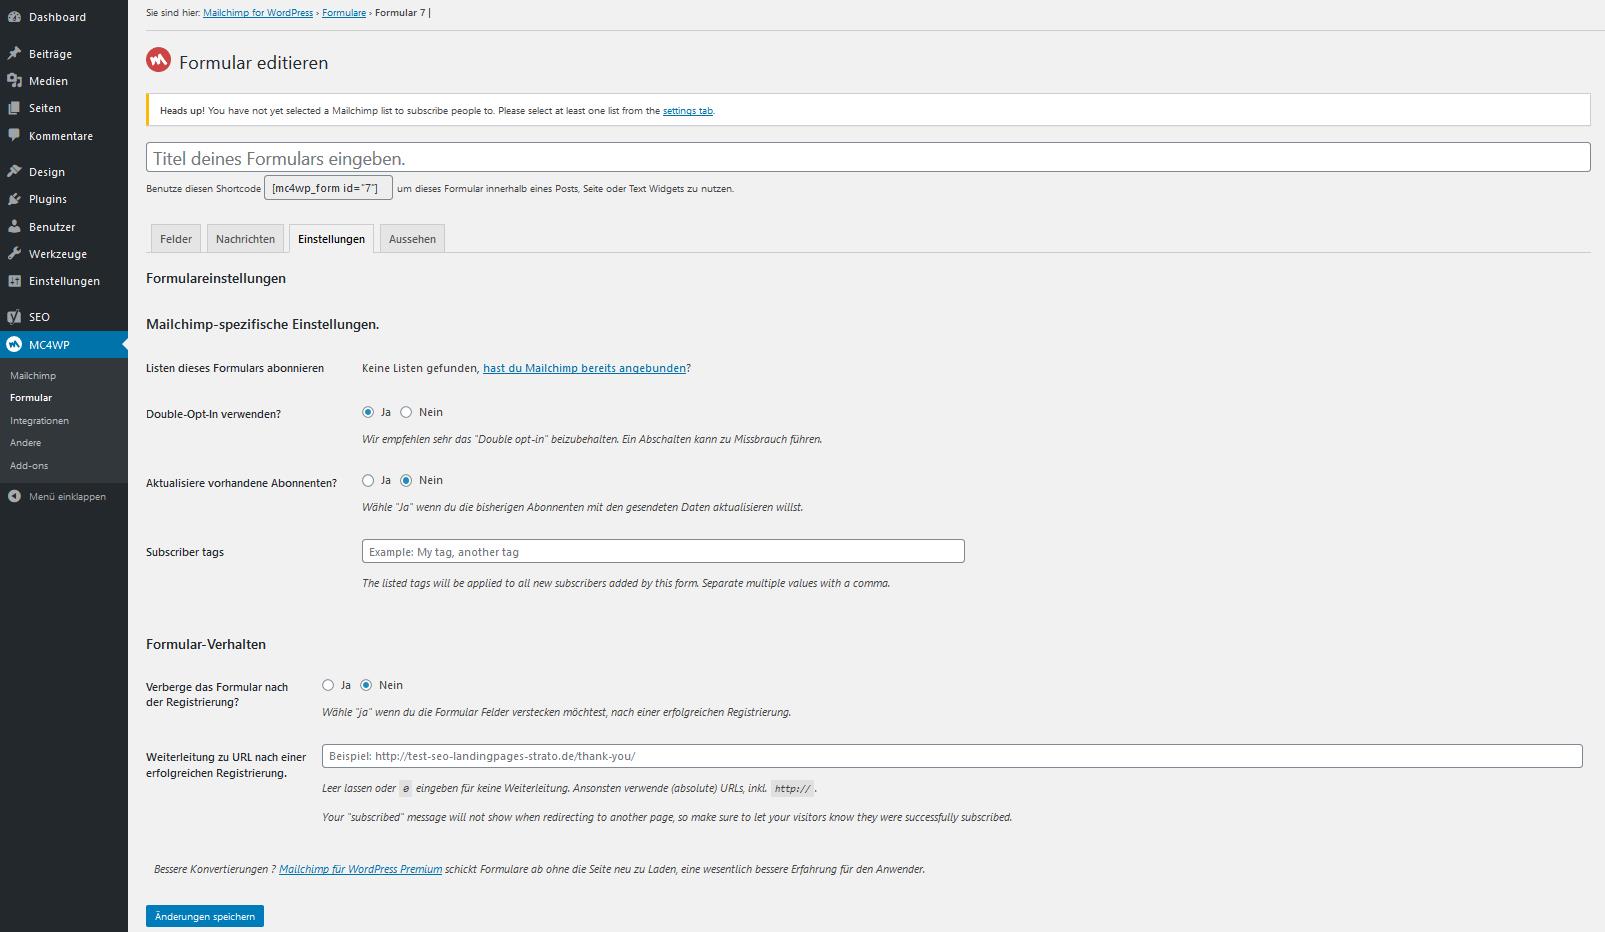Open the Dashboard menu item
1605x932 pixels.
click(64, 17)
